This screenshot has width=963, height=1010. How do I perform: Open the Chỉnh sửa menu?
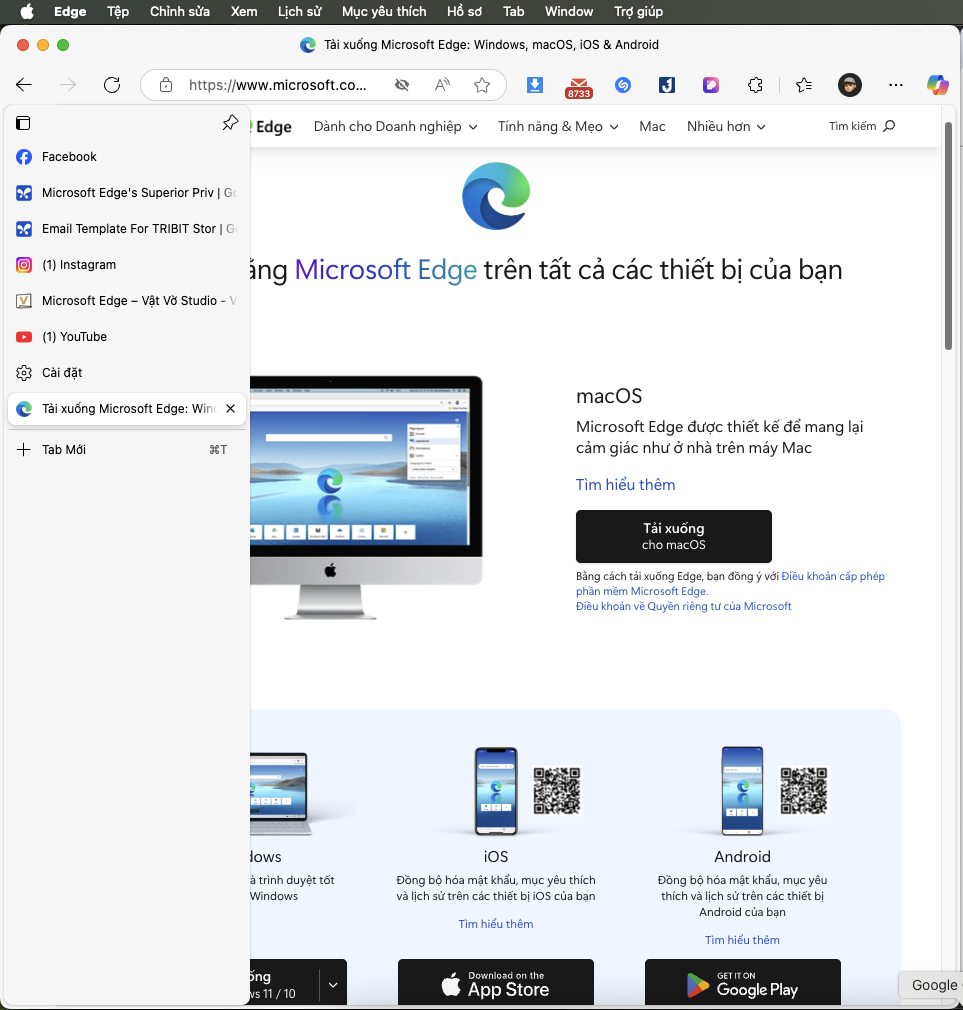point(180,12)
